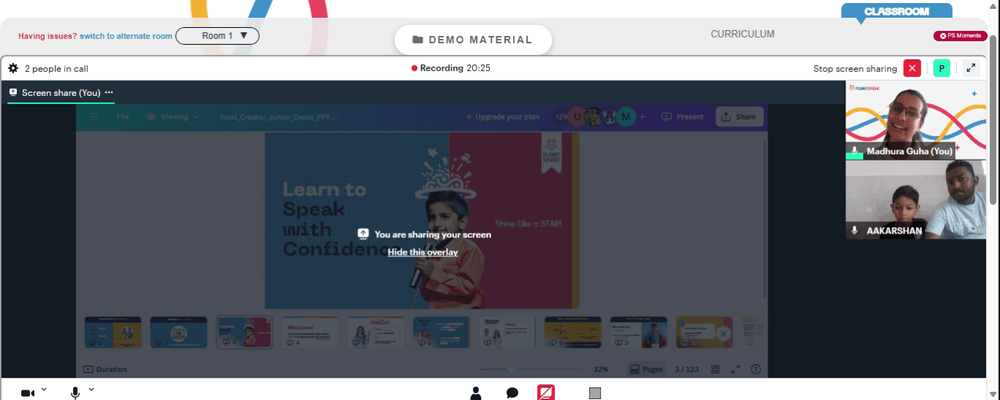Select slide thumbnail 7
The height and width of the screenshot is (400, 1000).
[507, 332]
